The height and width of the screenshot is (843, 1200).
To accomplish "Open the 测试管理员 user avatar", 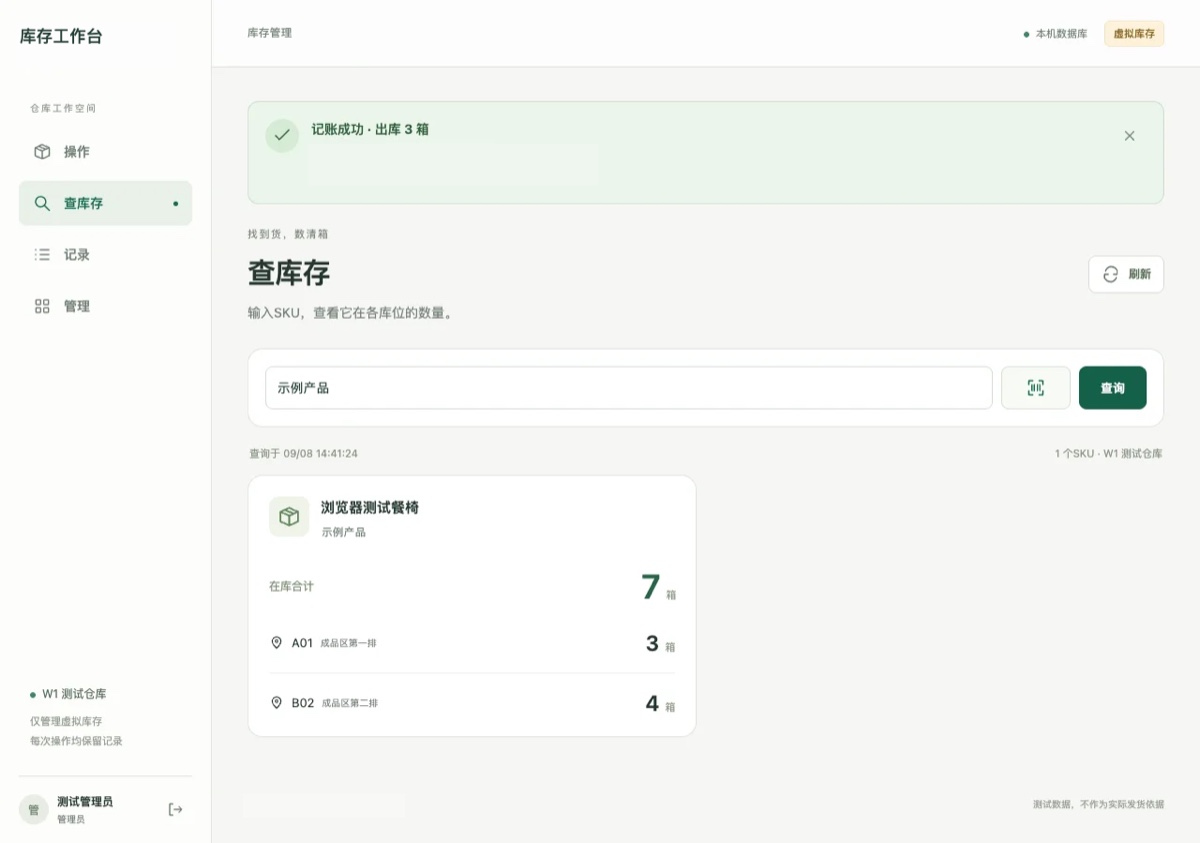I will pyautogui.click(x=34, y=810).
